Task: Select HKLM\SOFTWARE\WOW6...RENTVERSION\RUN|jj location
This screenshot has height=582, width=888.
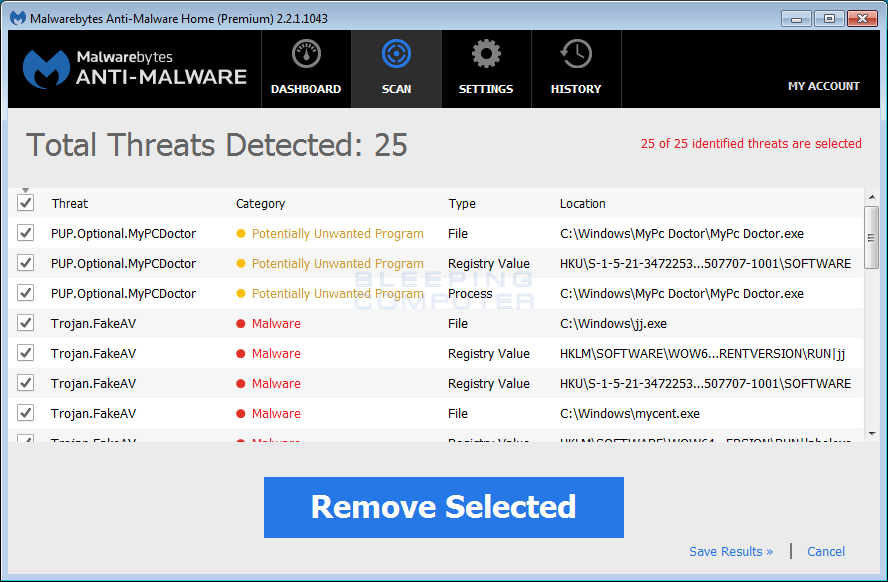Action: pyautogui.click(x=702, y=353)
